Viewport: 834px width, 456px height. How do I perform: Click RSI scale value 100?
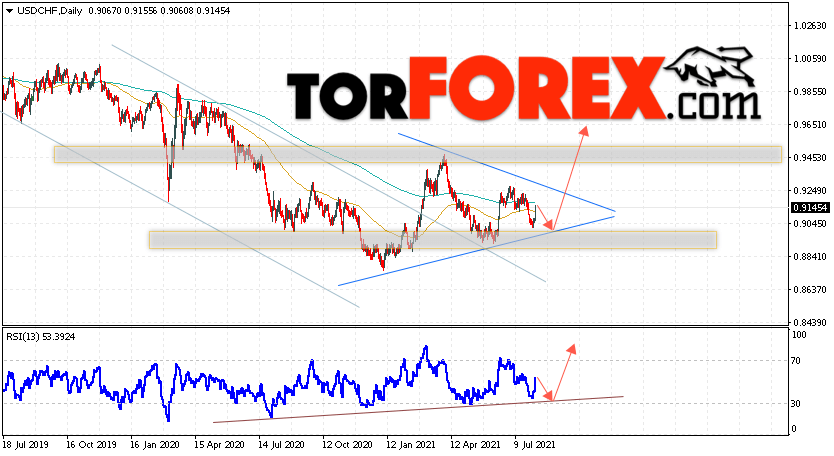pyautogui.click(x=799, y=335)
